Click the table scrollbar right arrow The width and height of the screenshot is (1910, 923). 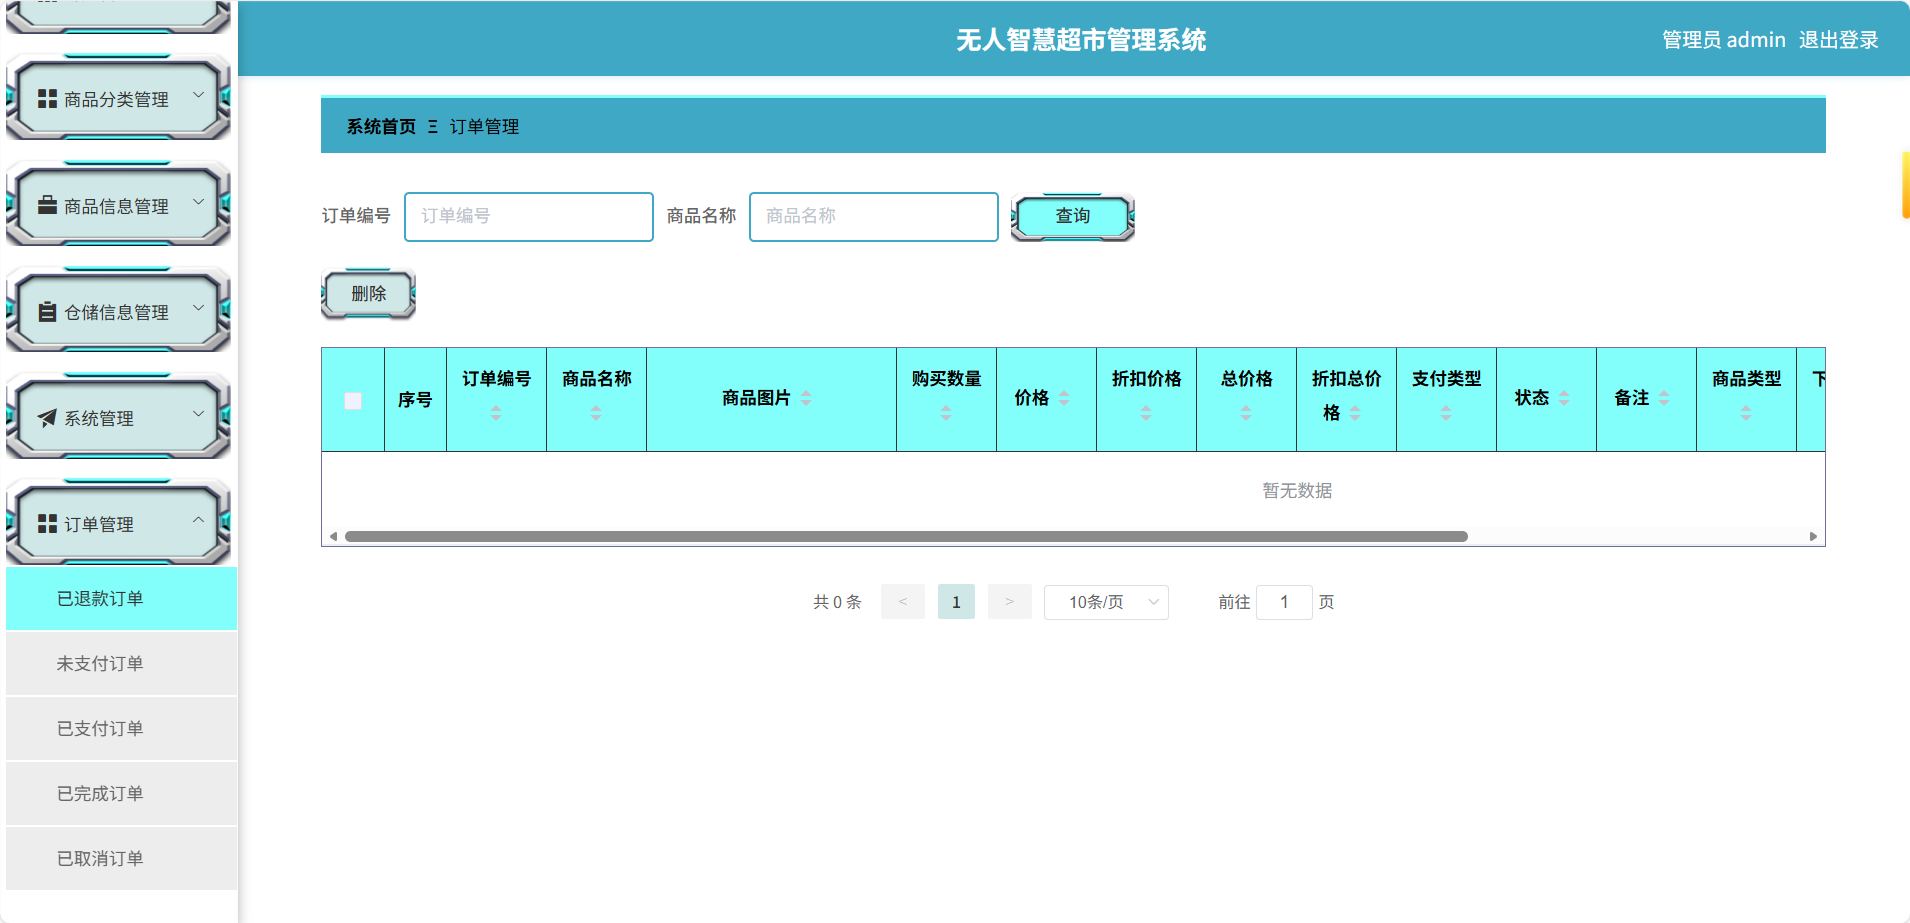coord(1813,537)
